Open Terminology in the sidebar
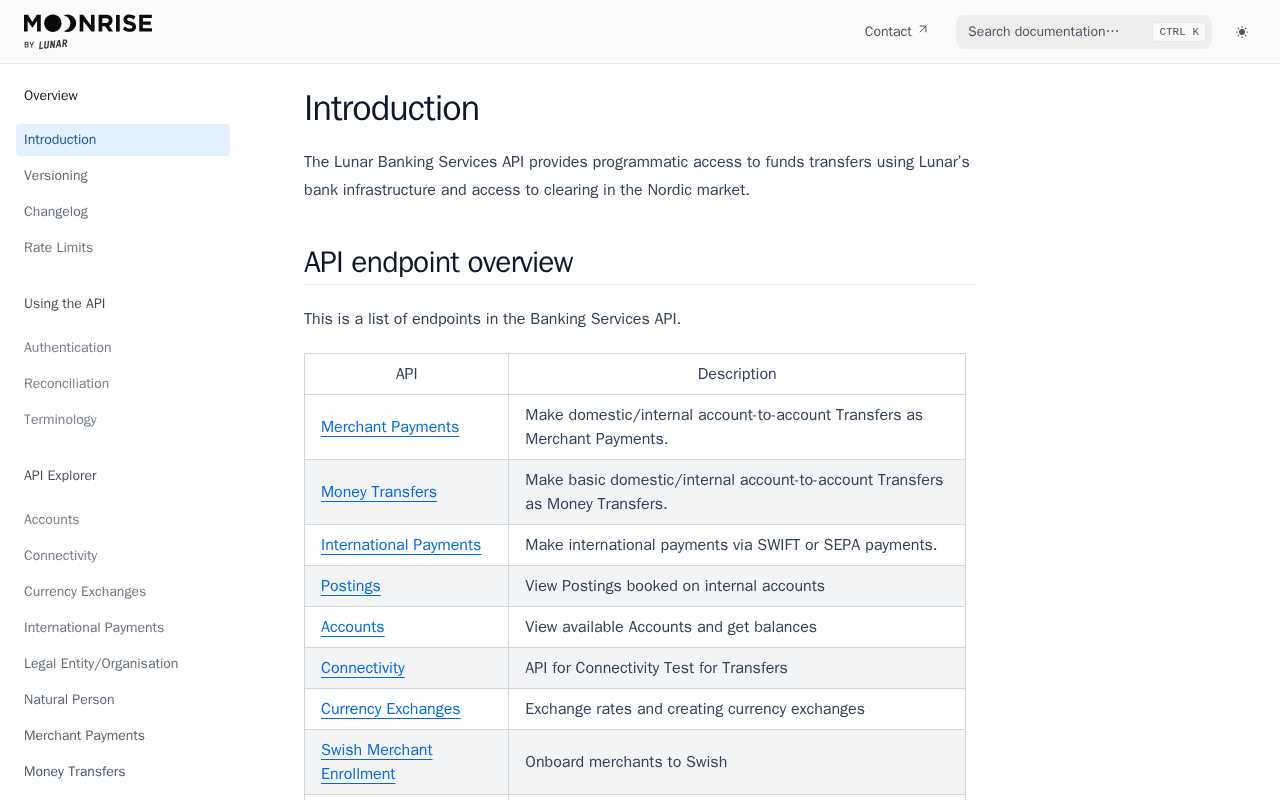 coord(60,420)
